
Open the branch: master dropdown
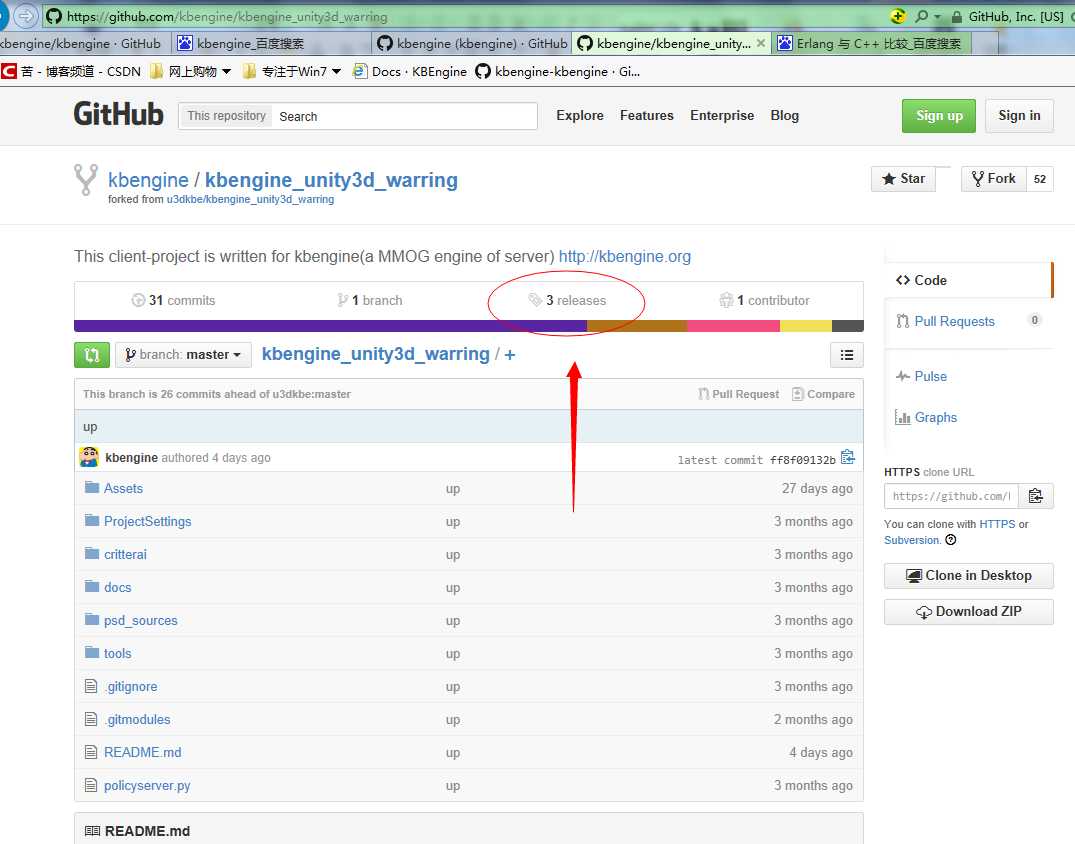coord(183,355)
